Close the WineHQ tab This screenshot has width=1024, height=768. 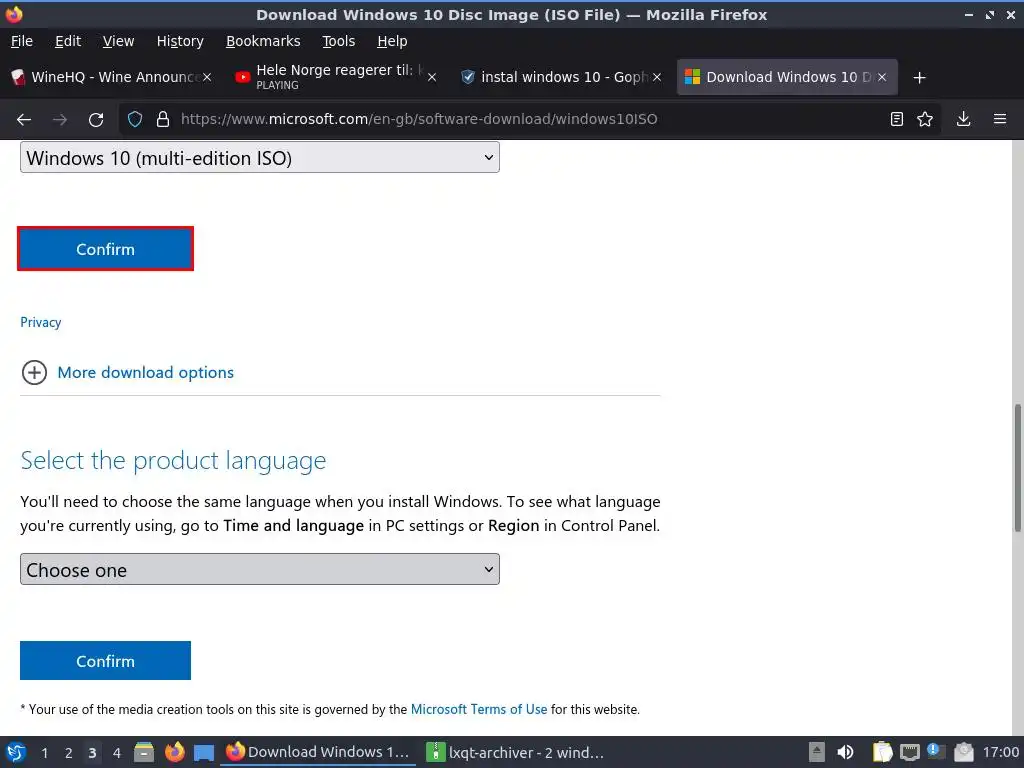point(207,77)
